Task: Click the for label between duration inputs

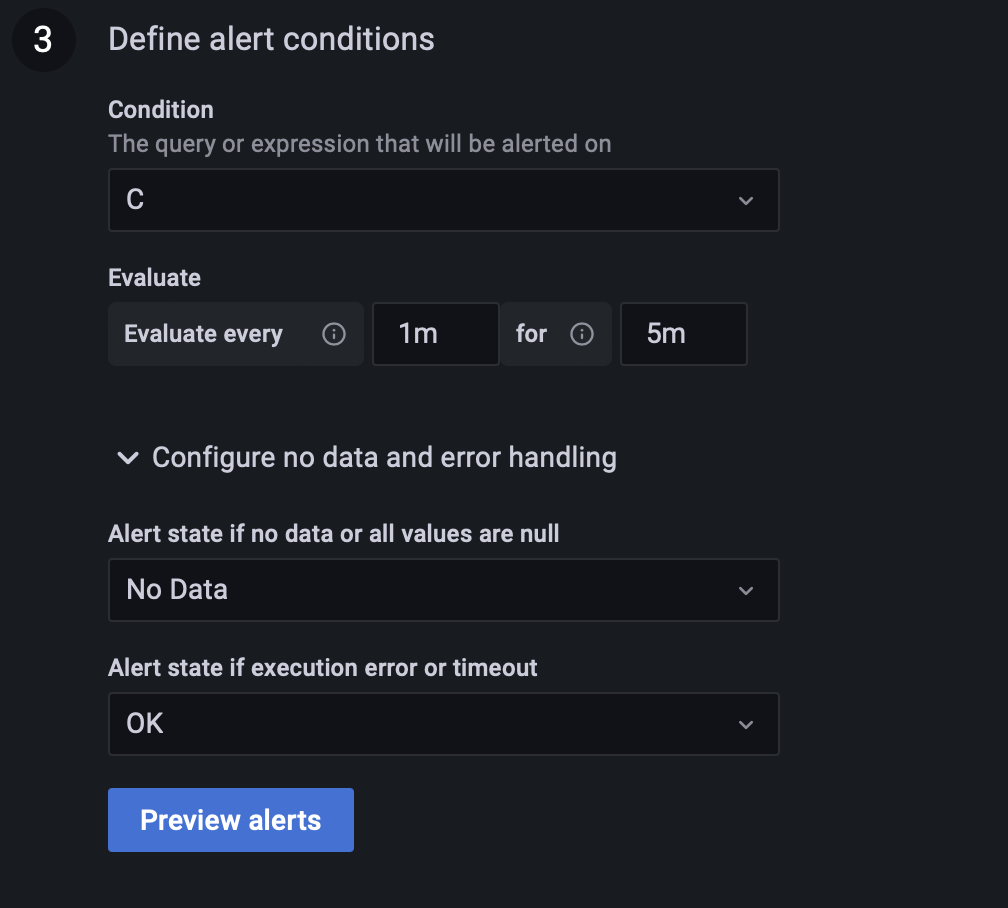Action: pos(531,334)
